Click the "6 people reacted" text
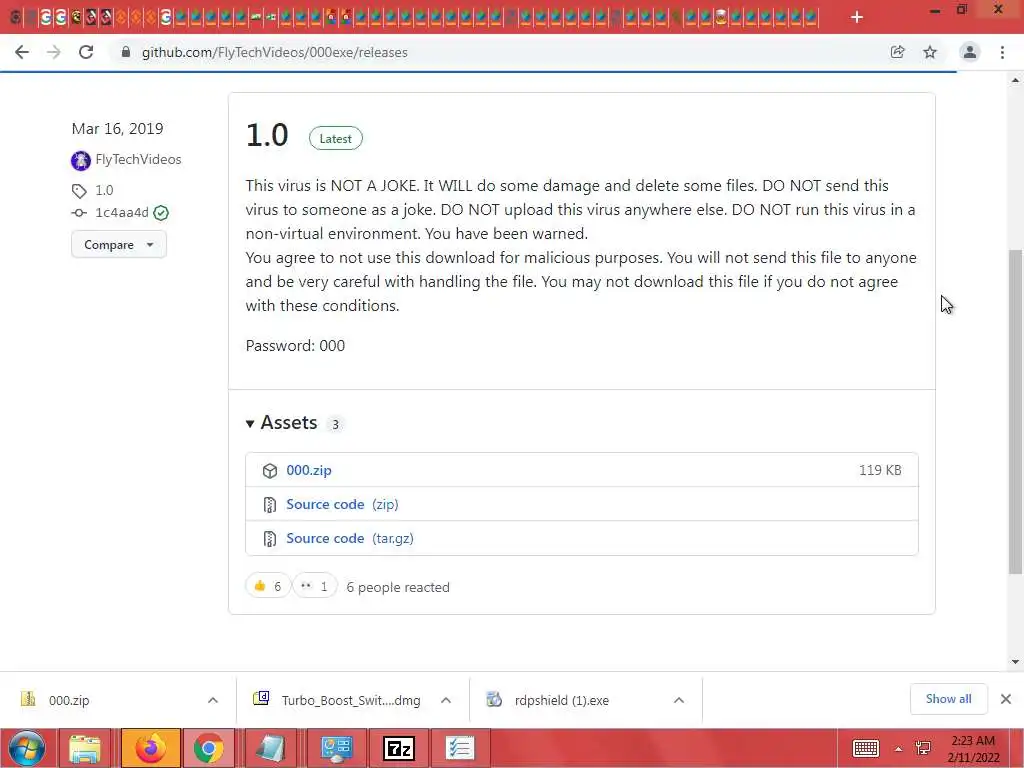The image size is (1024, 768). (398, 587)
